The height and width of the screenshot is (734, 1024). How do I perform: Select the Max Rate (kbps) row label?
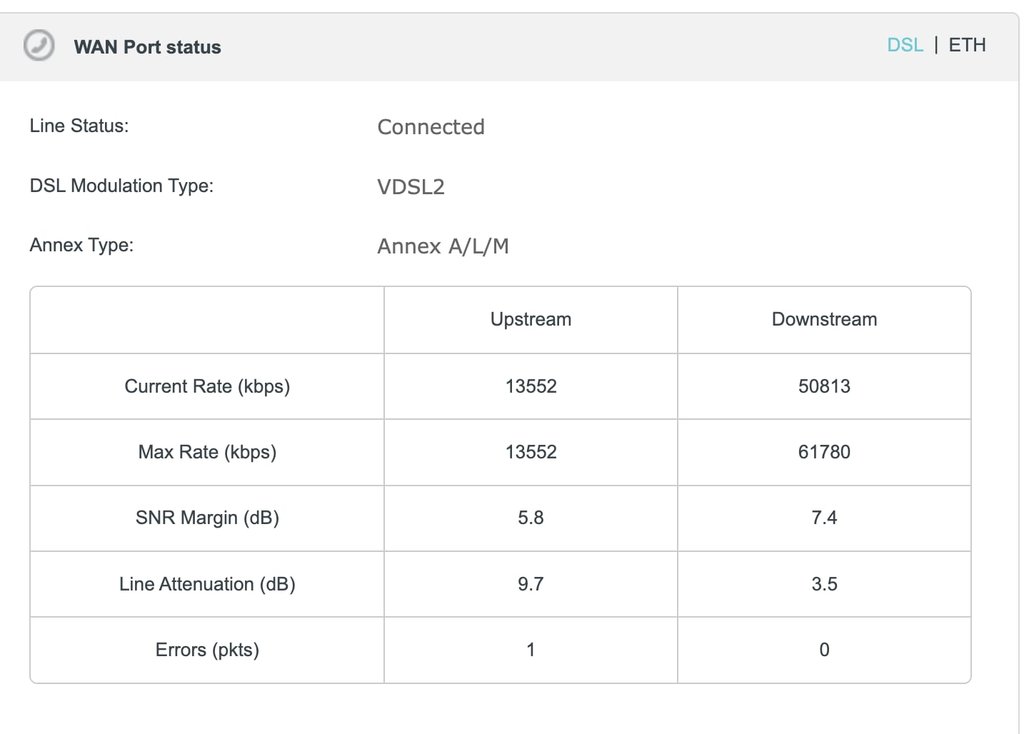click(x=207, y=452)
